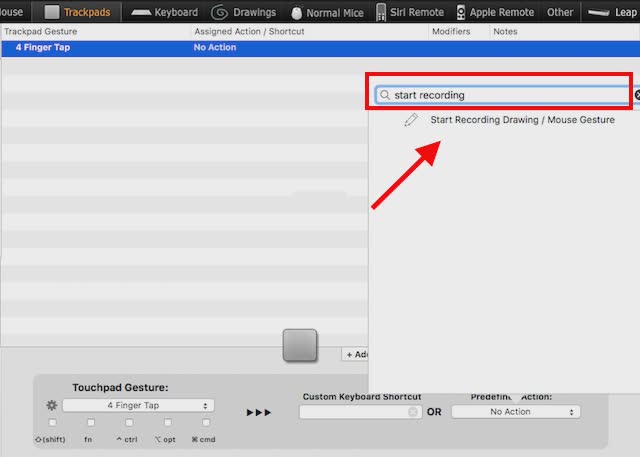Click the Apple Remote icon
The width and height of the screenshot is (640, 457).
coord(461,12)
